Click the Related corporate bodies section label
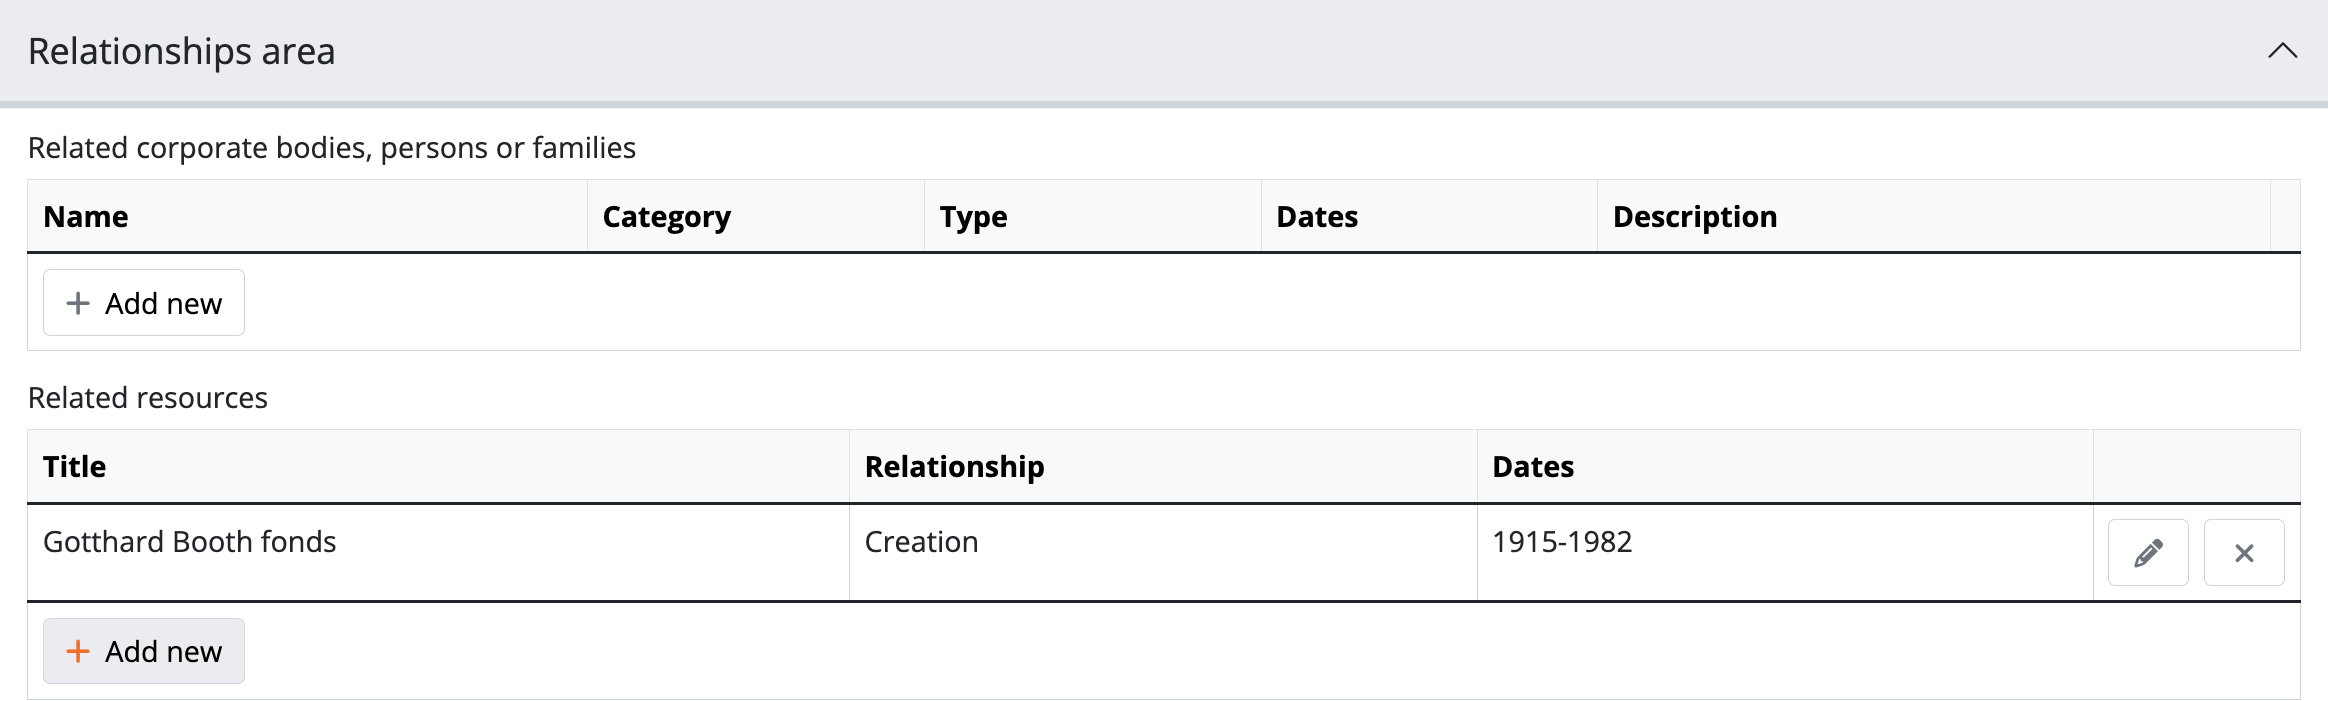The width and height of the screenshot is (2328, 701). tap(332, 148)
